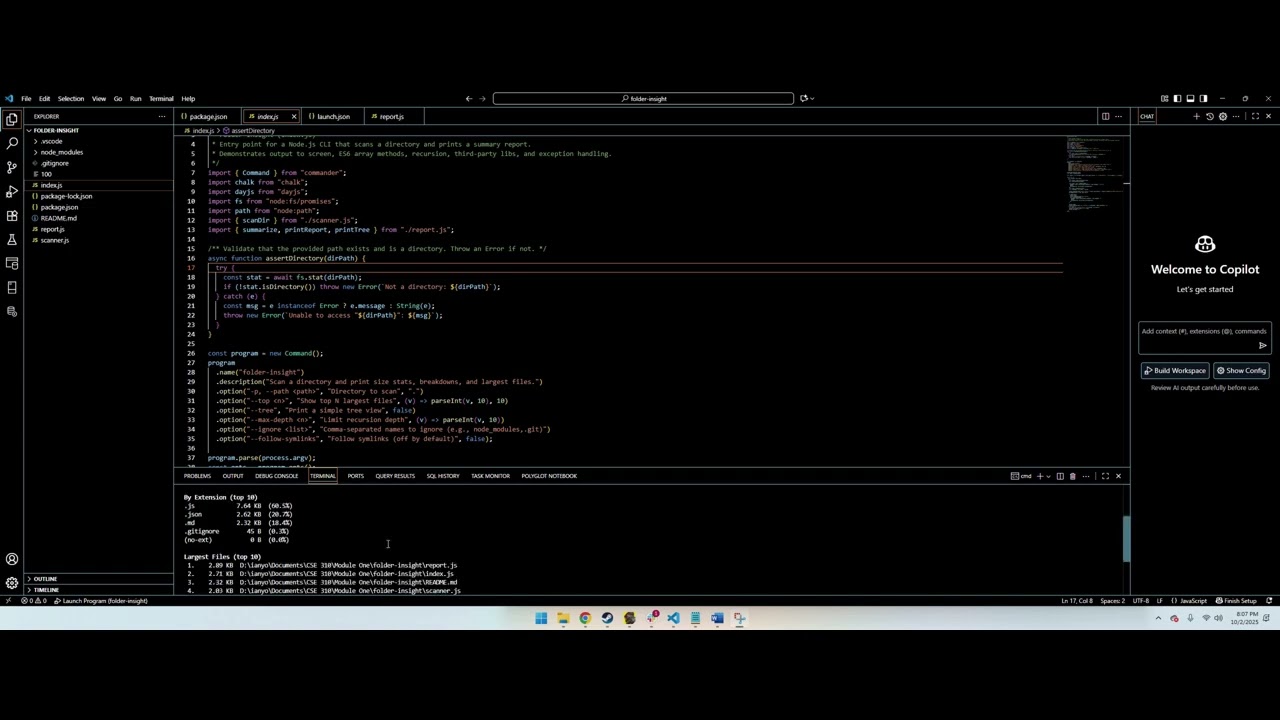
Task: Click the code minimap preview
Action: [1093, 174]
